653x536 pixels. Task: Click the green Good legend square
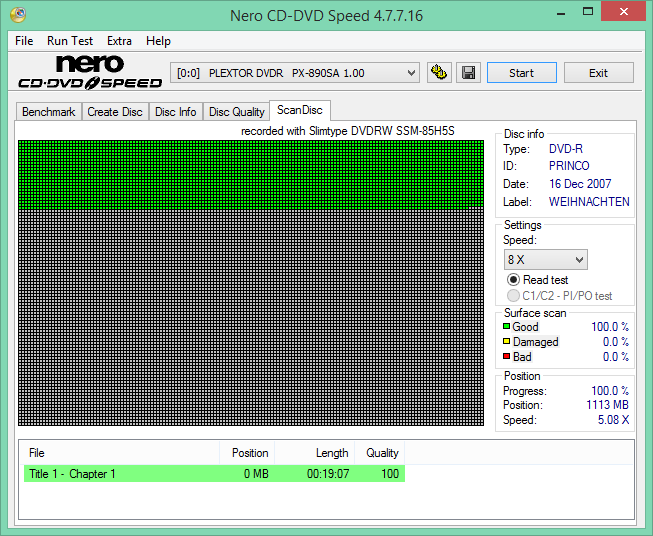506,327
